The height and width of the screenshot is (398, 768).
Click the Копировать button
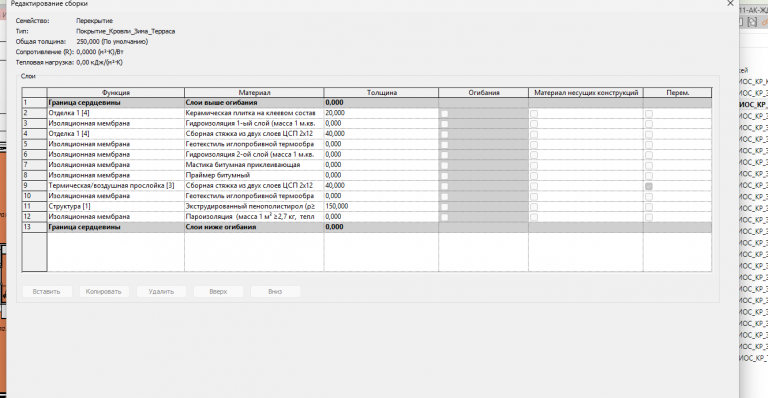tap(103, 291)
